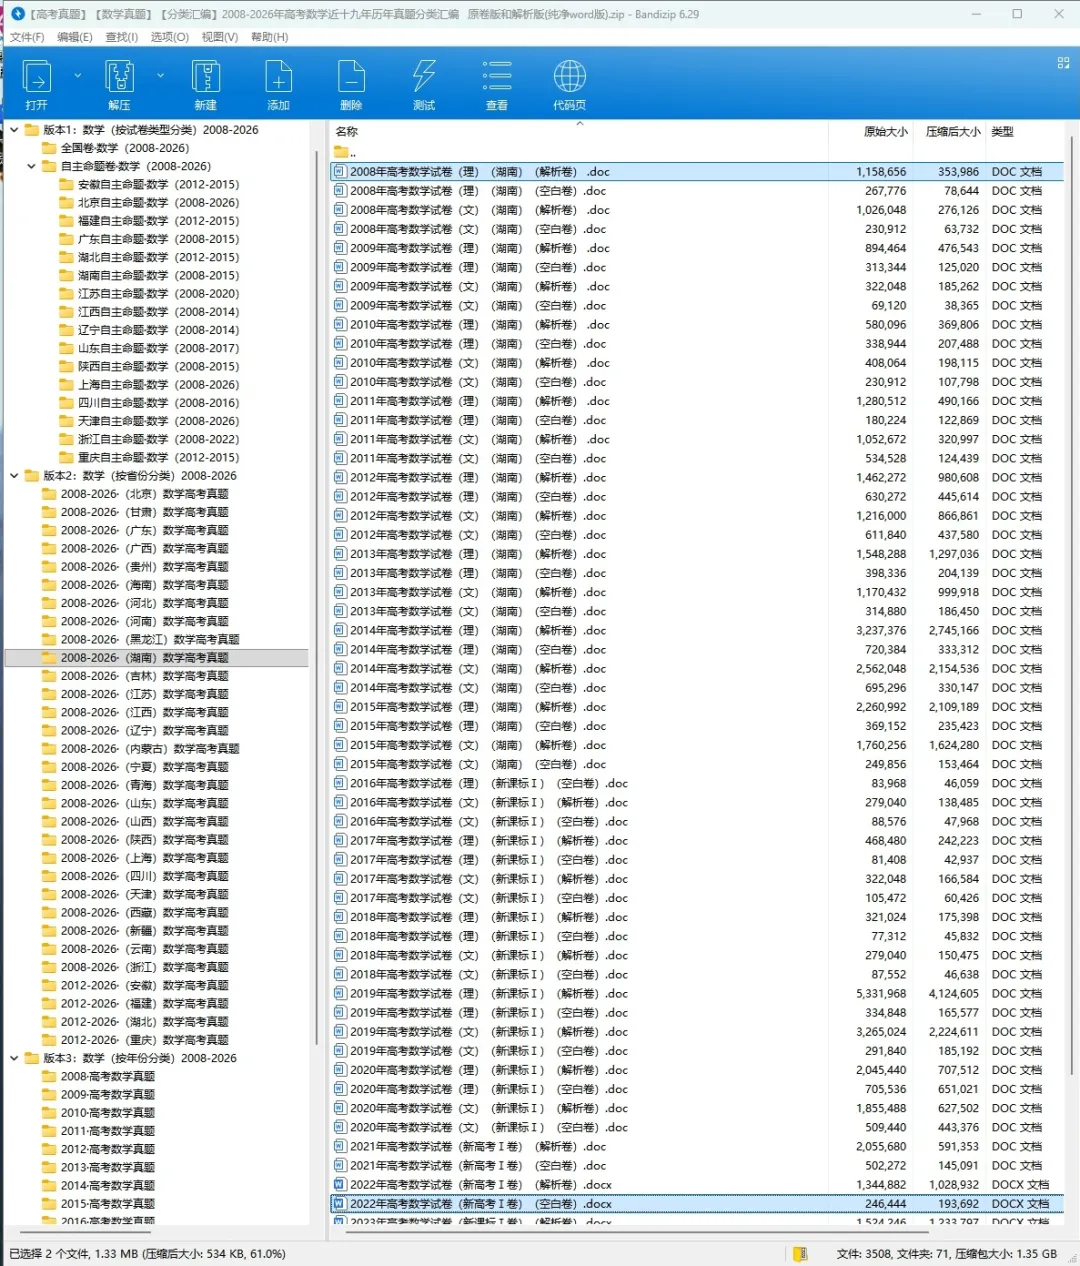
Task: Sort by 压缩后大小 column header
Action: [x=952, y=131]
